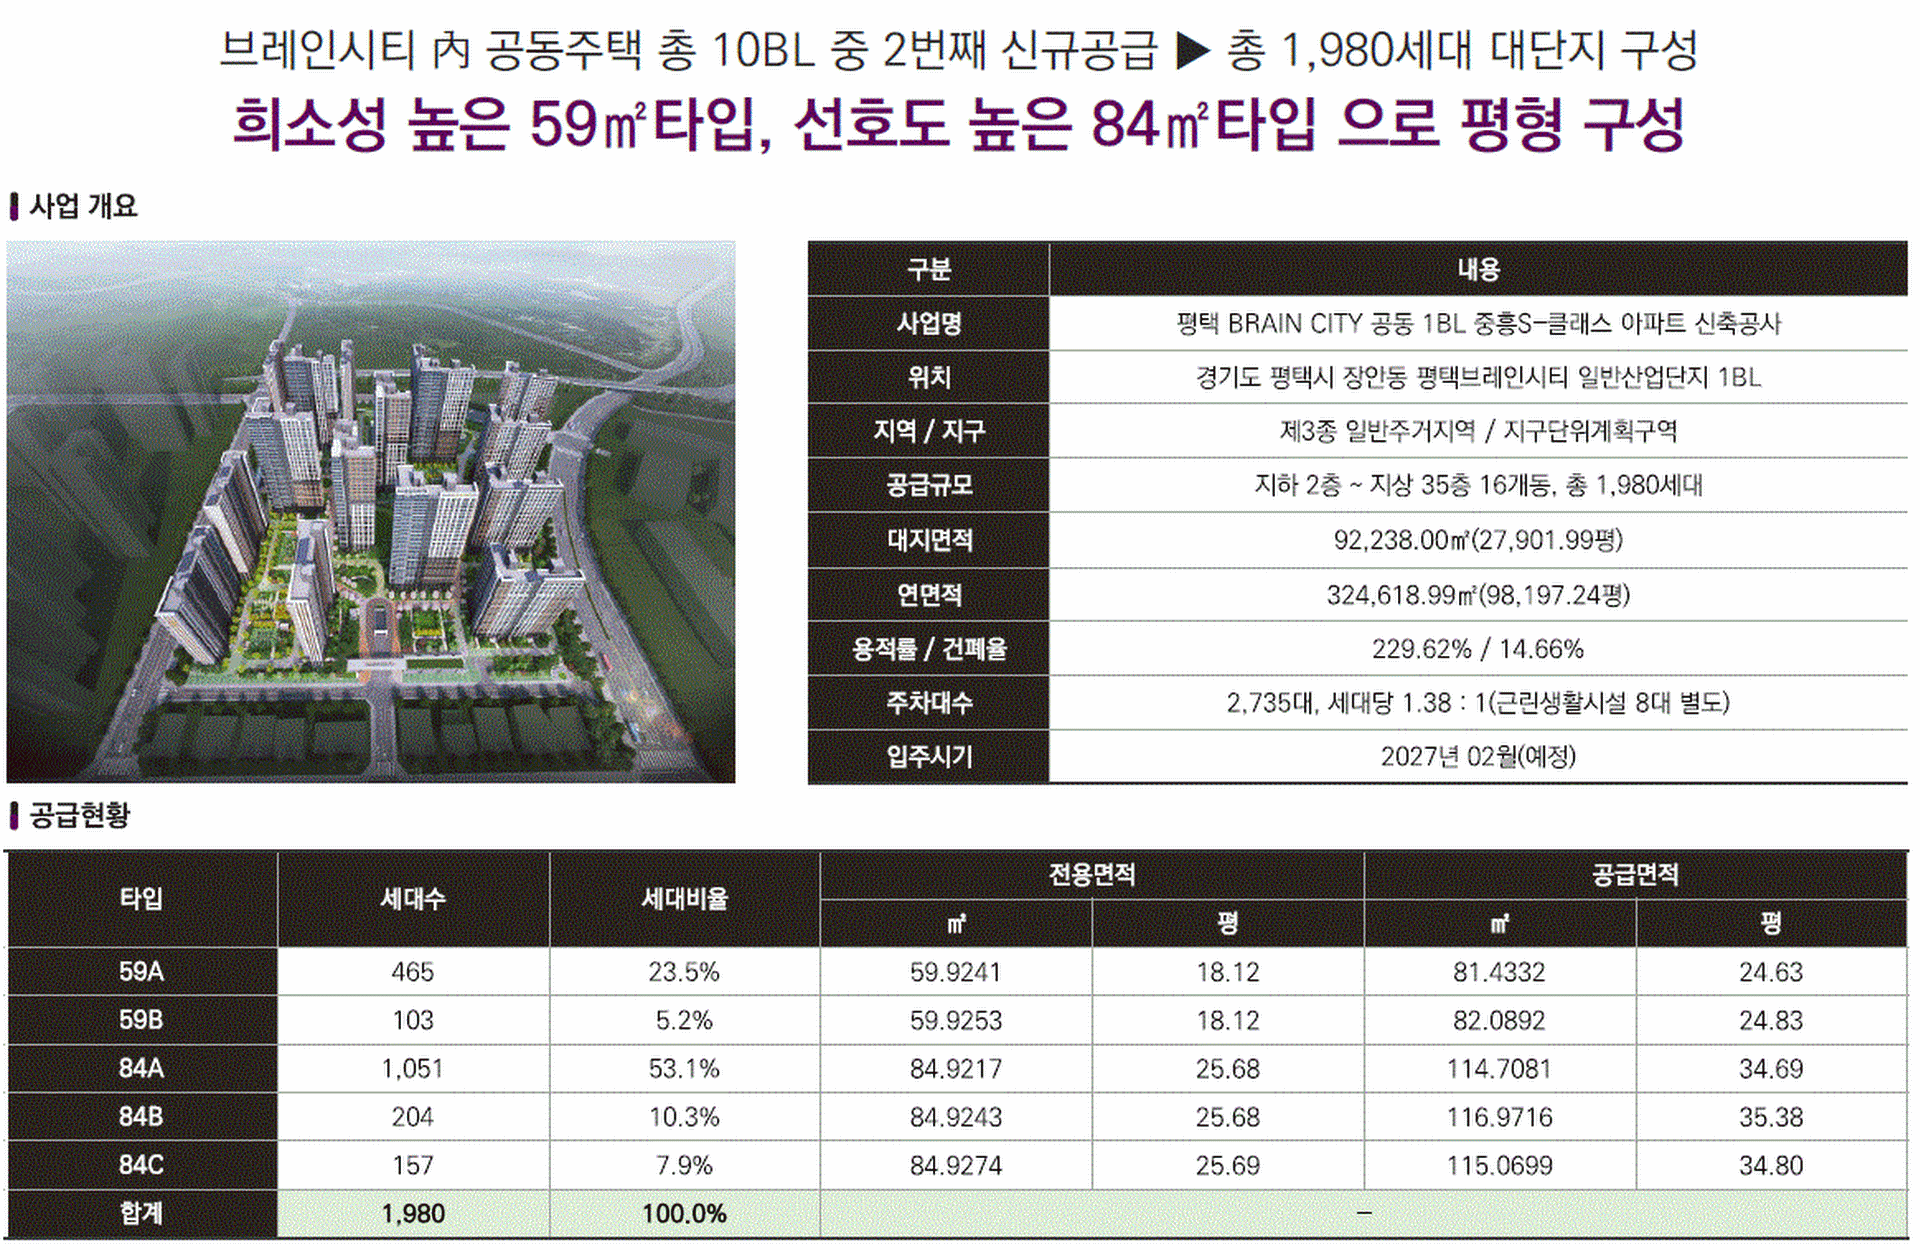1920x1250 pixels.
Task: Click the purple headline about 59㎡ and 84㎡ types
Action: tap(960, 125)
